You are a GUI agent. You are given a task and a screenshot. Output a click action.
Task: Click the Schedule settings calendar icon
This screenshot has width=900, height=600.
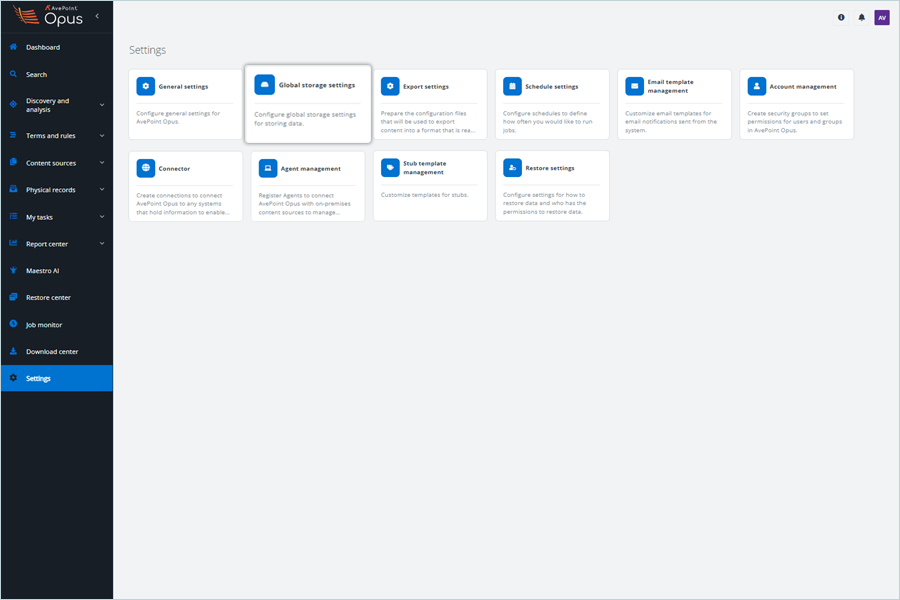click(x=513, y=86)
